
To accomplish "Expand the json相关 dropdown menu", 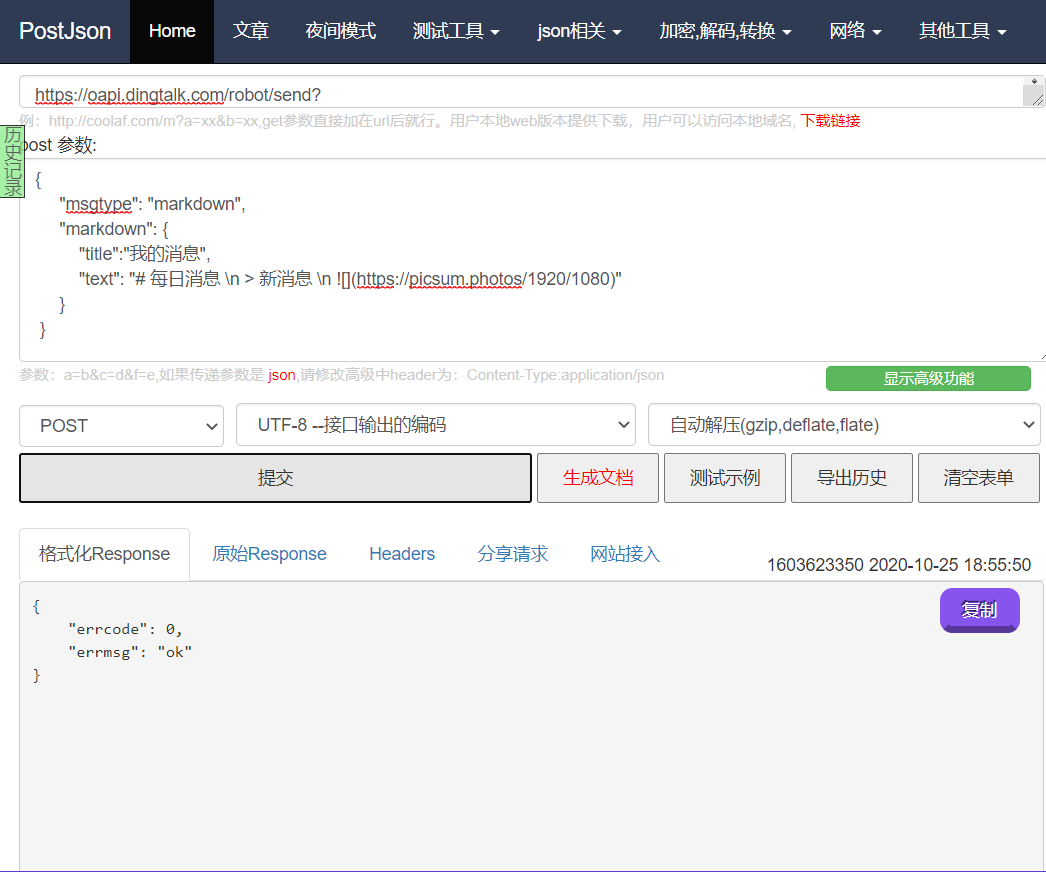I will 579,31.
